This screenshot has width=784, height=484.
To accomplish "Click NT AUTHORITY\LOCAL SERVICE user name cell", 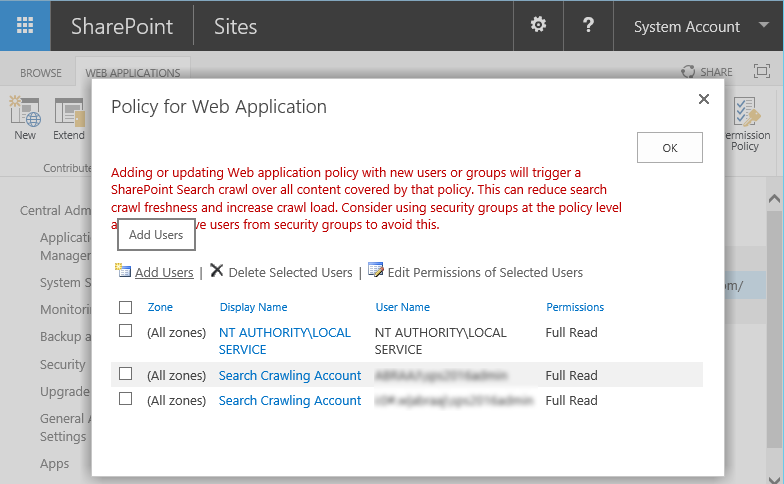I will click(440, 341).
